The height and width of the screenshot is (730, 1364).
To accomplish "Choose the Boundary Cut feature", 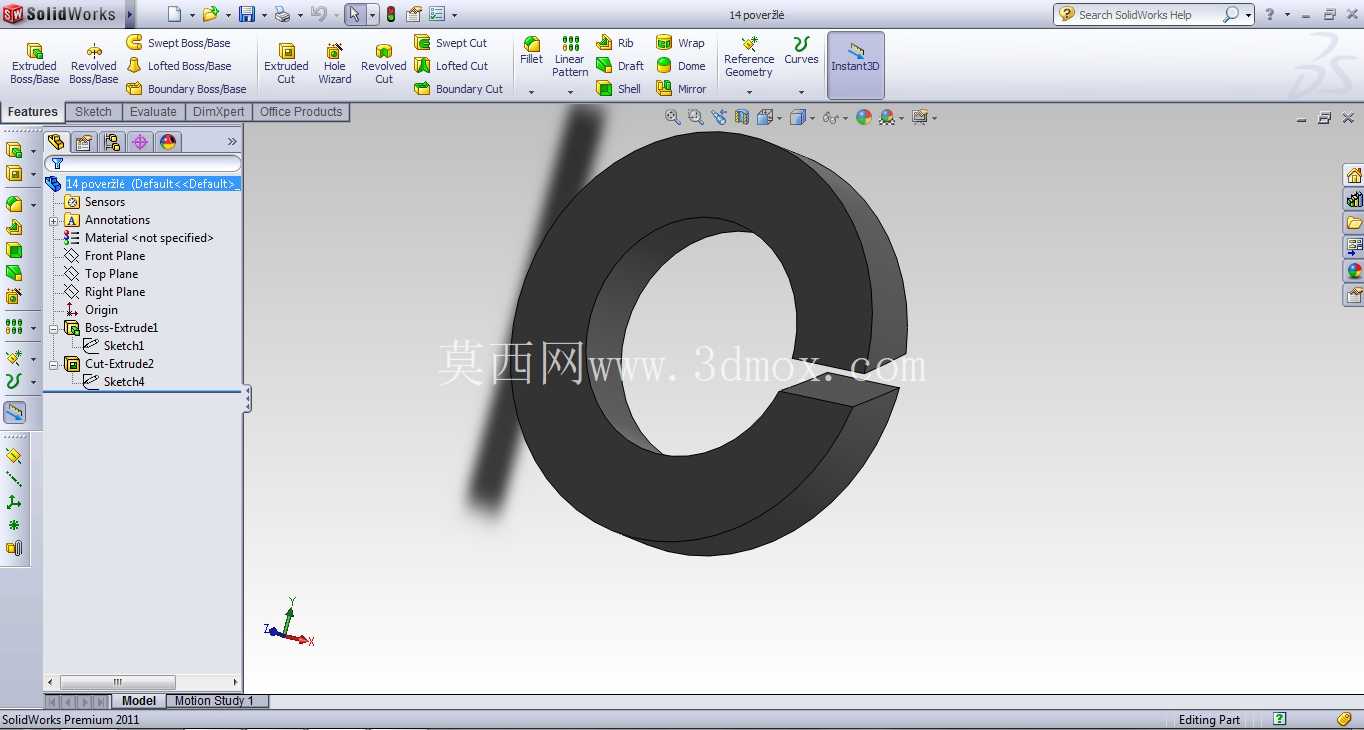I will [459, 89].
